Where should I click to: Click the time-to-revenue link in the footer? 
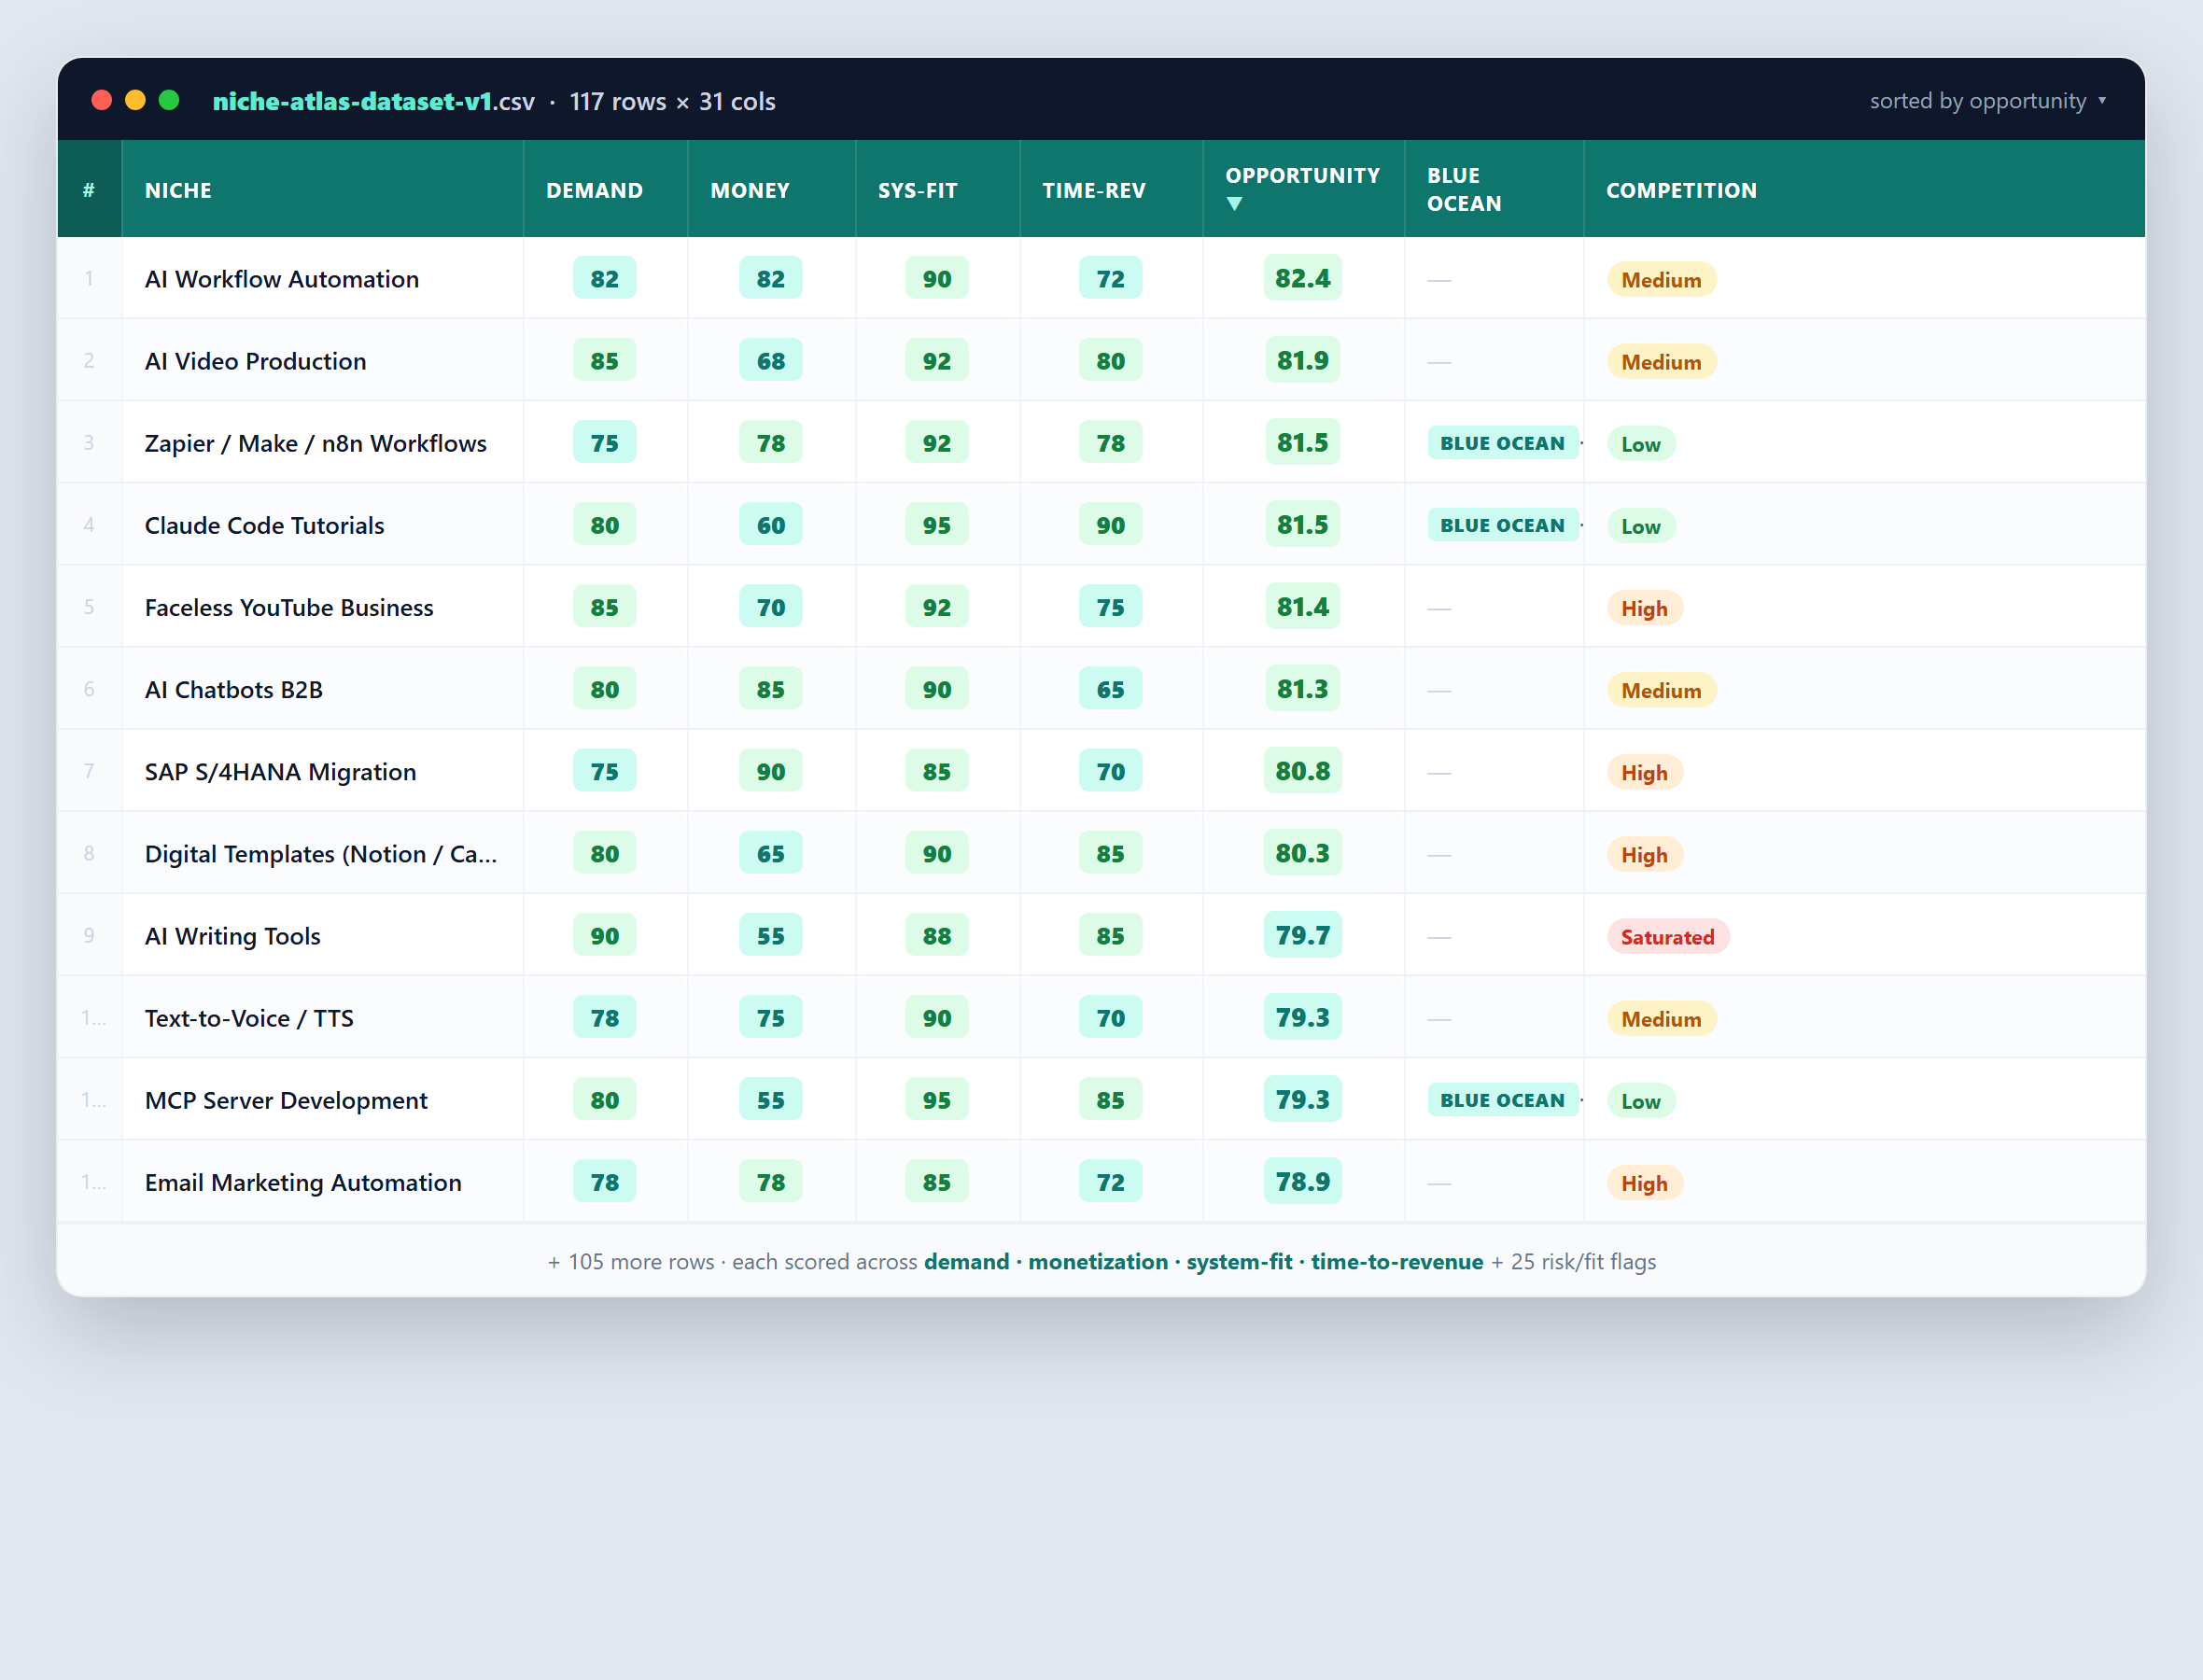tap(1397, 1262)
